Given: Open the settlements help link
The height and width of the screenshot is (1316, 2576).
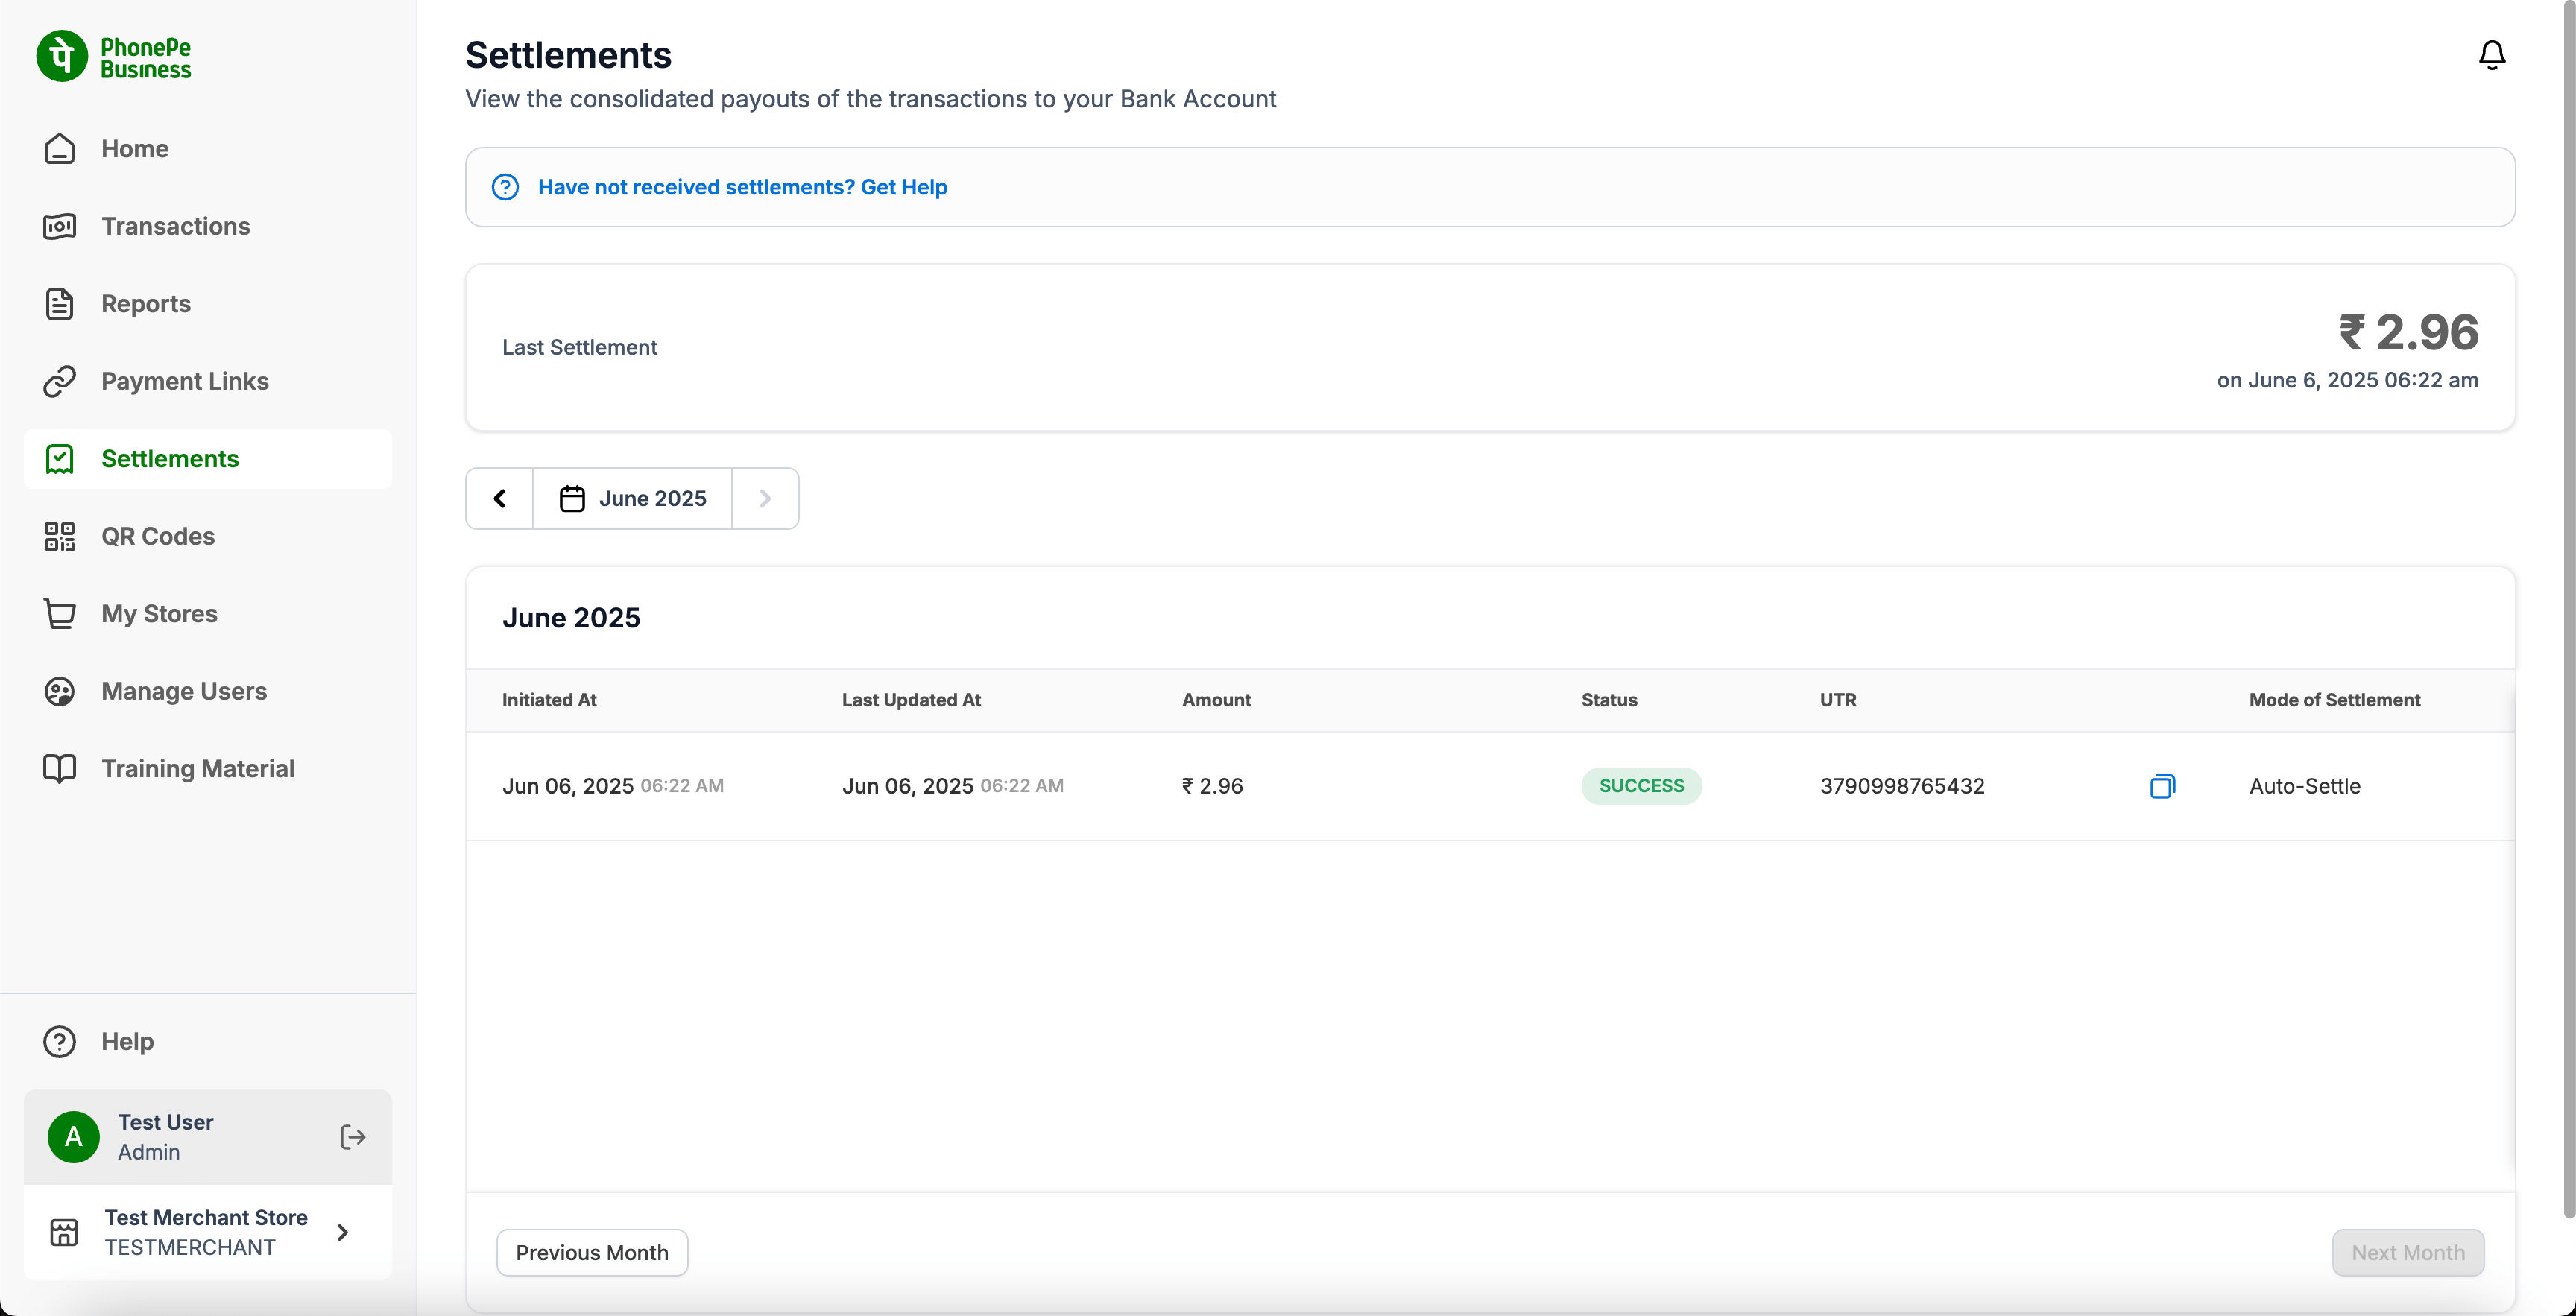Looking at the screenshot, I should pyautogui.click(x=742, y=187).
